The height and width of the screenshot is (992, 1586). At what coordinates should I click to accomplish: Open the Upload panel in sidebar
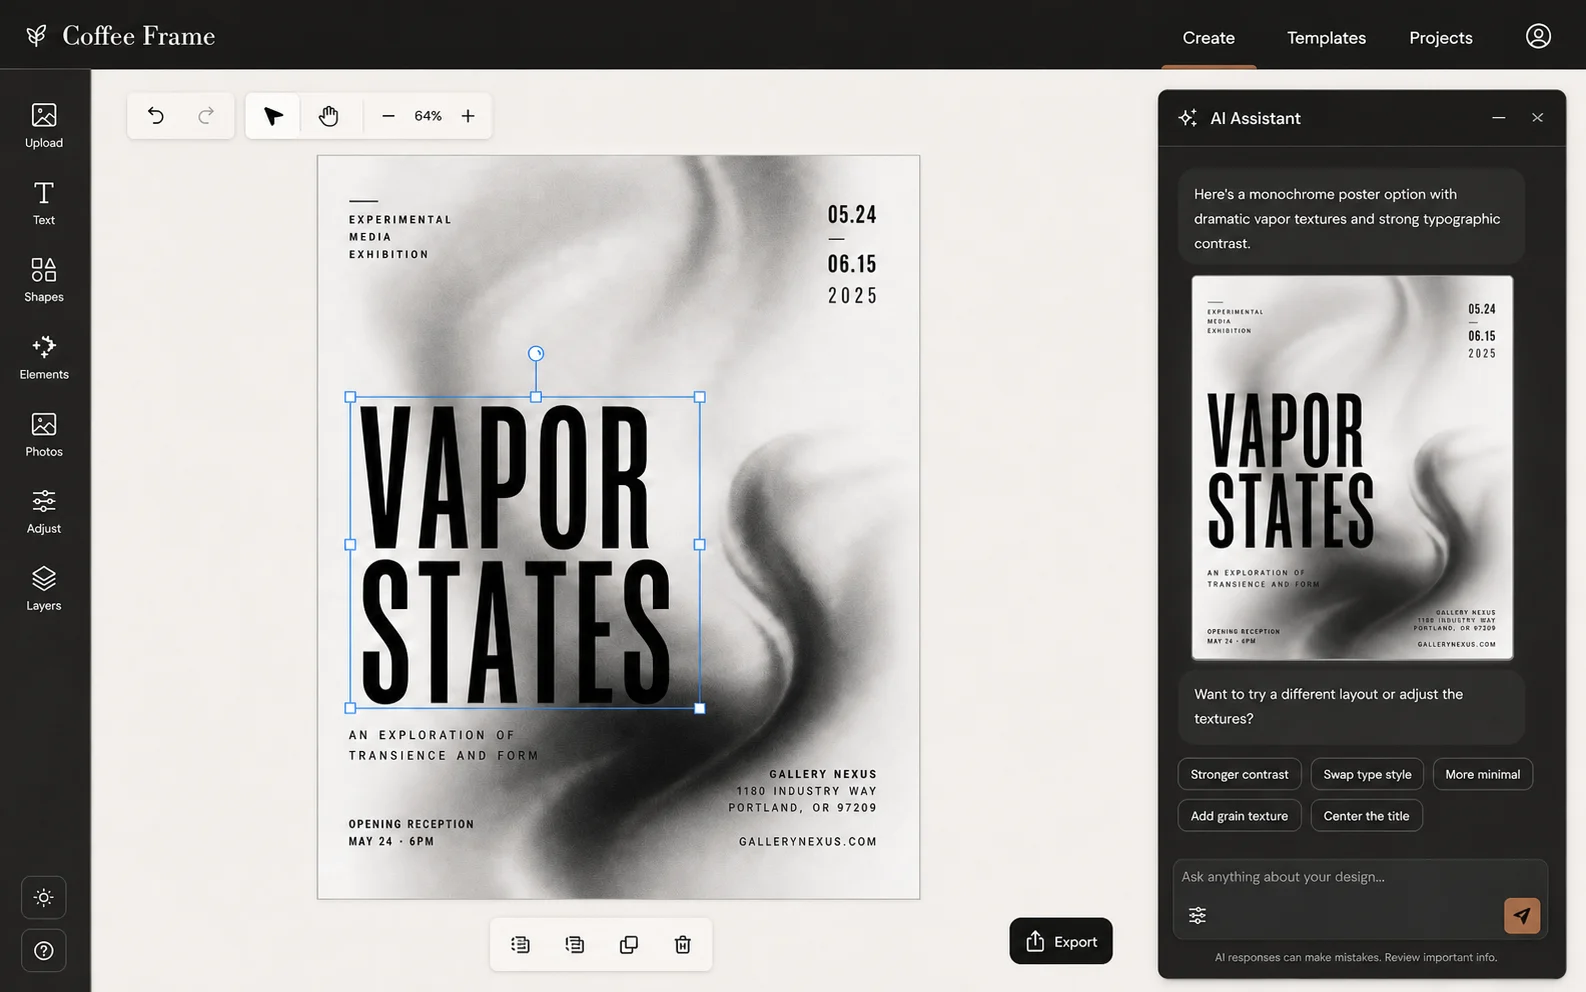[44, 126]
